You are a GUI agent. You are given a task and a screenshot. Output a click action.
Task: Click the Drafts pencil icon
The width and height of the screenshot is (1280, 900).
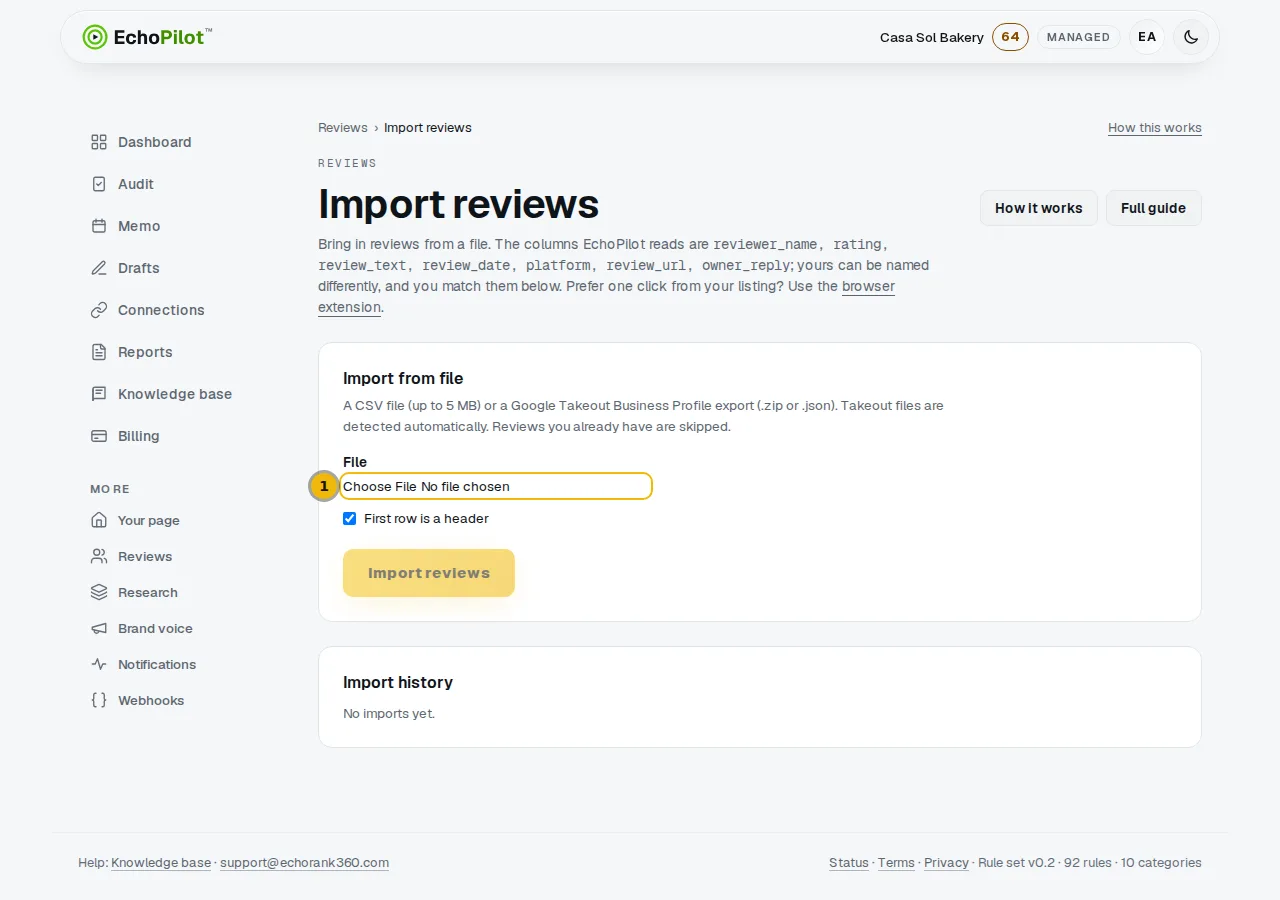99,268
